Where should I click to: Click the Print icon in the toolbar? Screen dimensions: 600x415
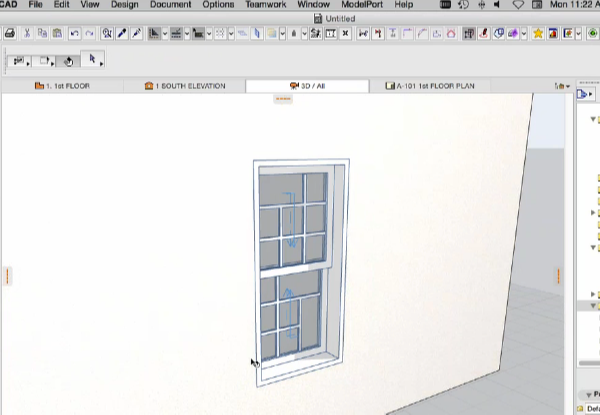[10, 34]
